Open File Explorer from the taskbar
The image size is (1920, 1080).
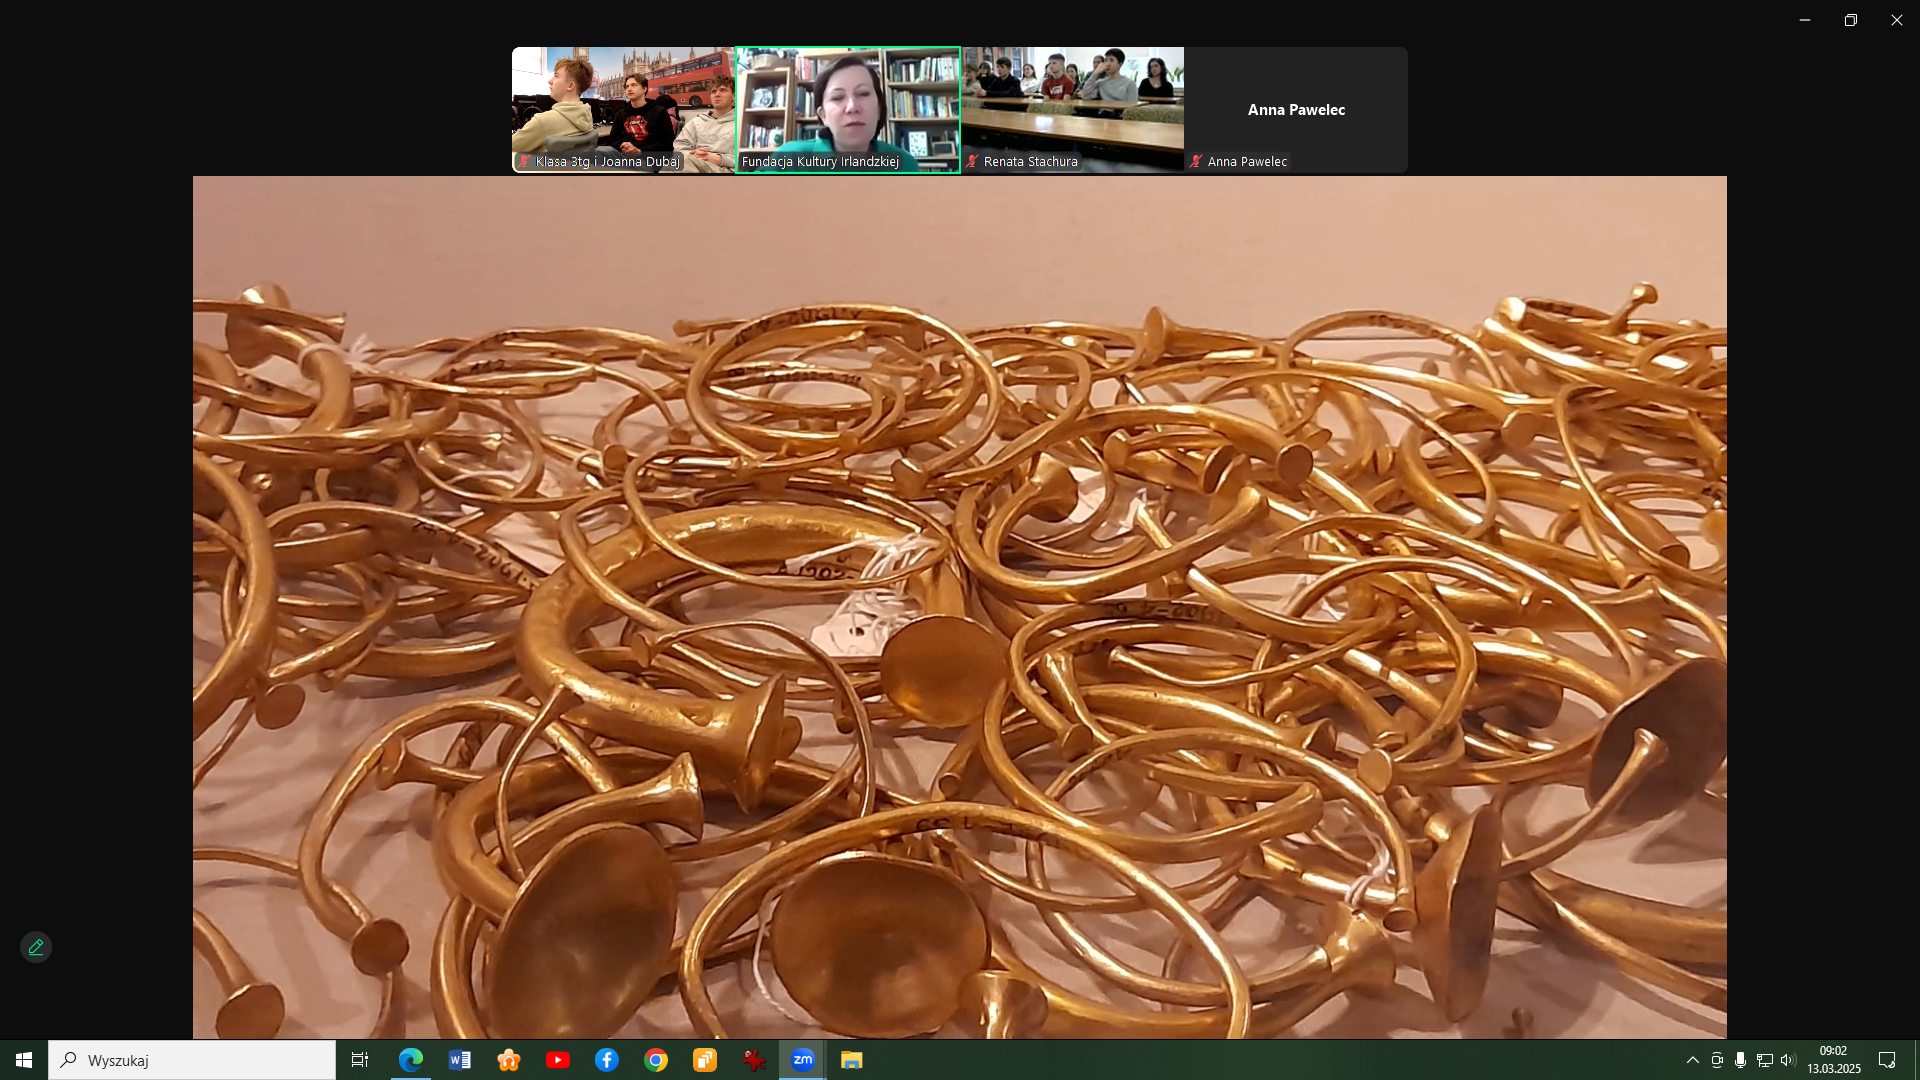pyautogui.click(x=851, y=1060)
